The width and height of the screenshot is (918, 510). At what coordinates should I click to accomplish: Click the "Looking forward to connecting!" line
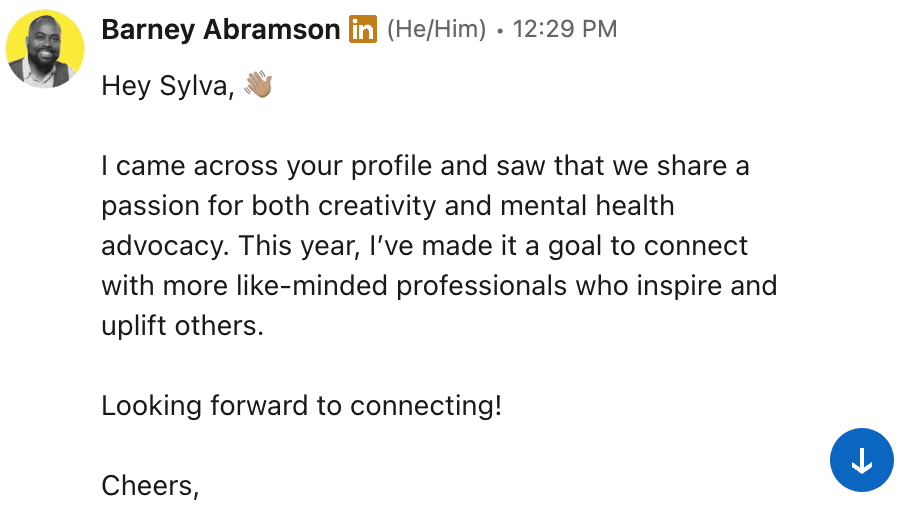tap(301, 406)
